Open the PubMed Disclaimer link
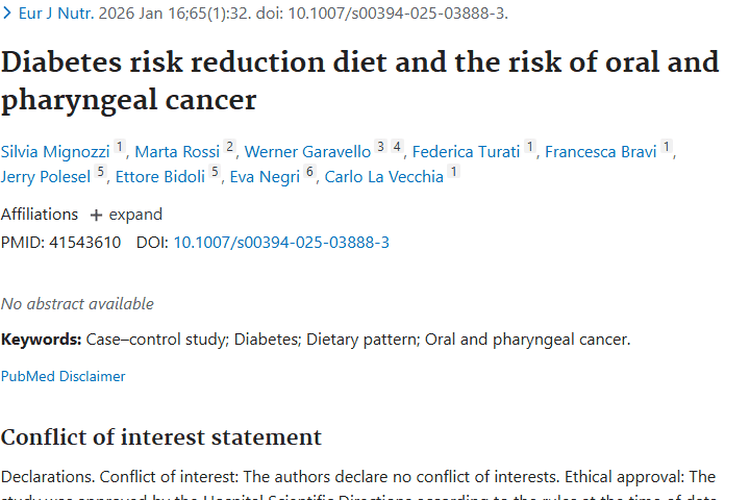Viewport: 750px width, 500px height. [63, 377]
